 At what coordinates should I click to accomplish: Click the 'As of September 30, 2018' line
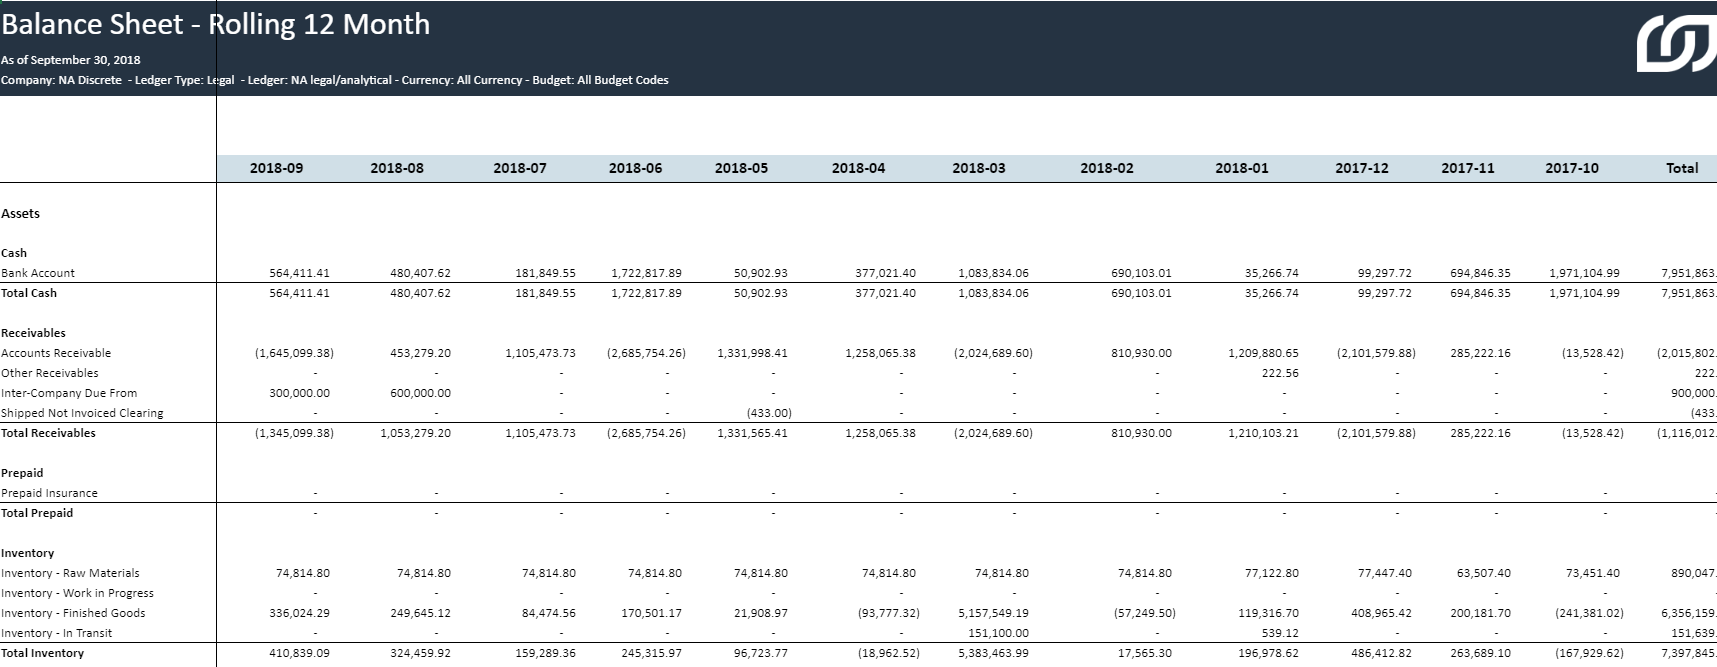point(71,60)
